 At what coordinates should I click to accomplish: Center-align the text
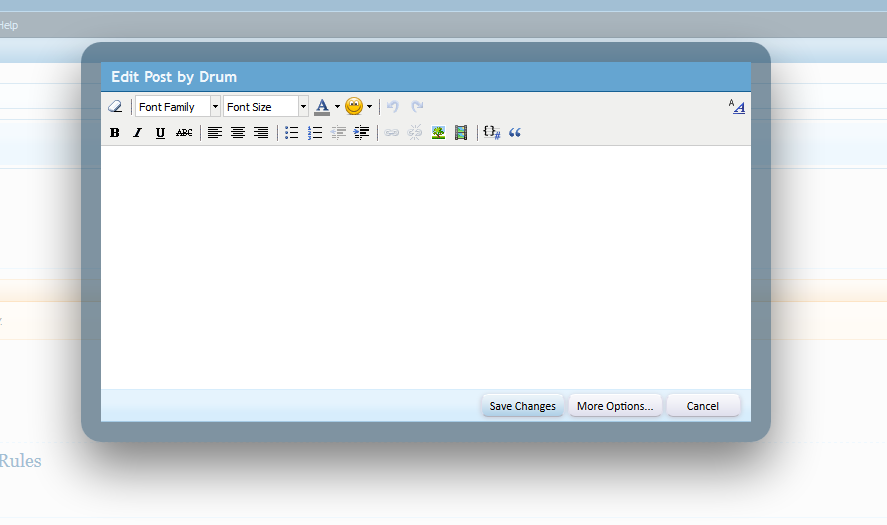point(238,132)
